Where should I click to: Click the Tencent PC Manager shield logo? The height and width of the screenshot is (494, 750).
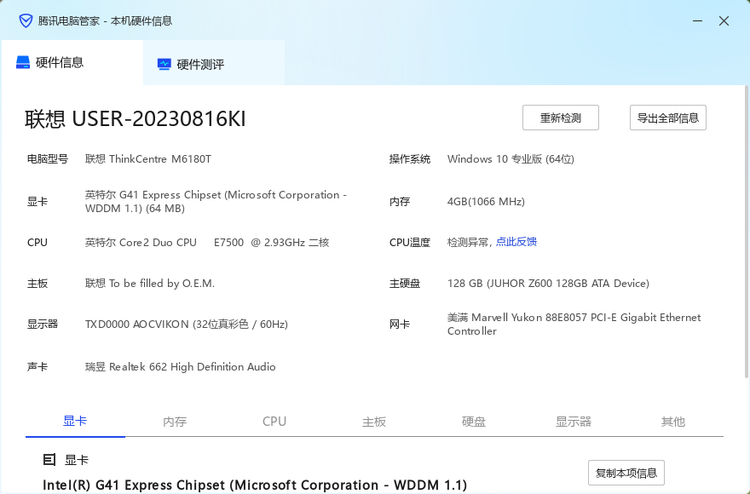pos(26,20)
